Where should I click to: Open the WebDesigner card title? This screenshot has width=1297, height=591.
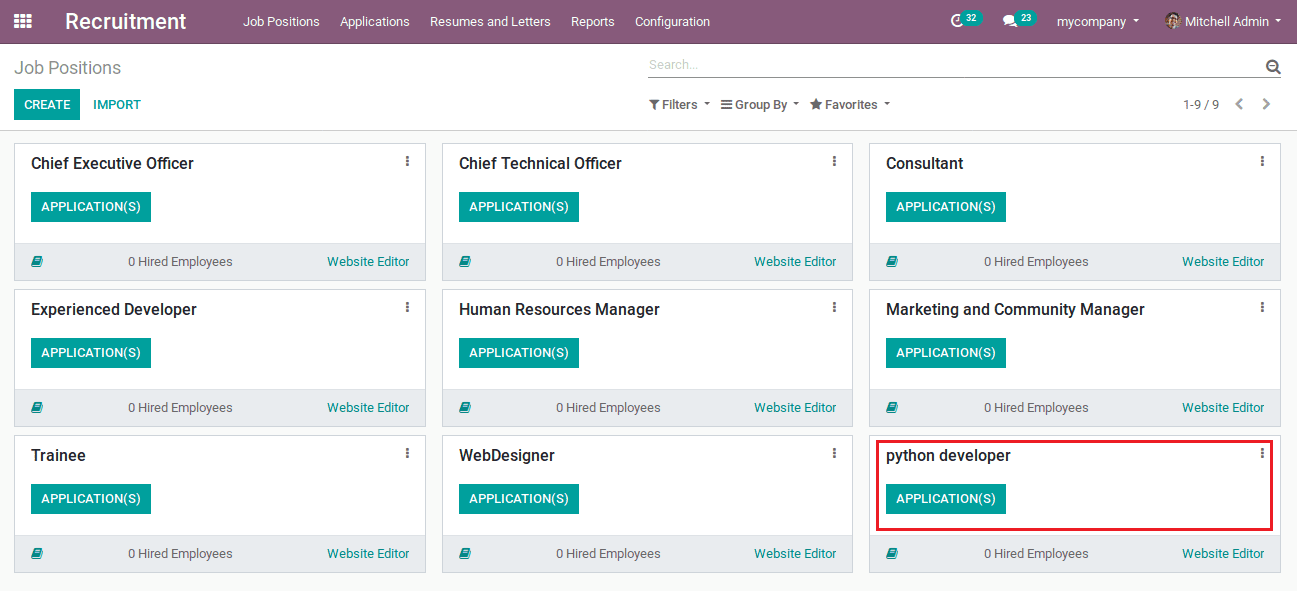click(507, 455)
